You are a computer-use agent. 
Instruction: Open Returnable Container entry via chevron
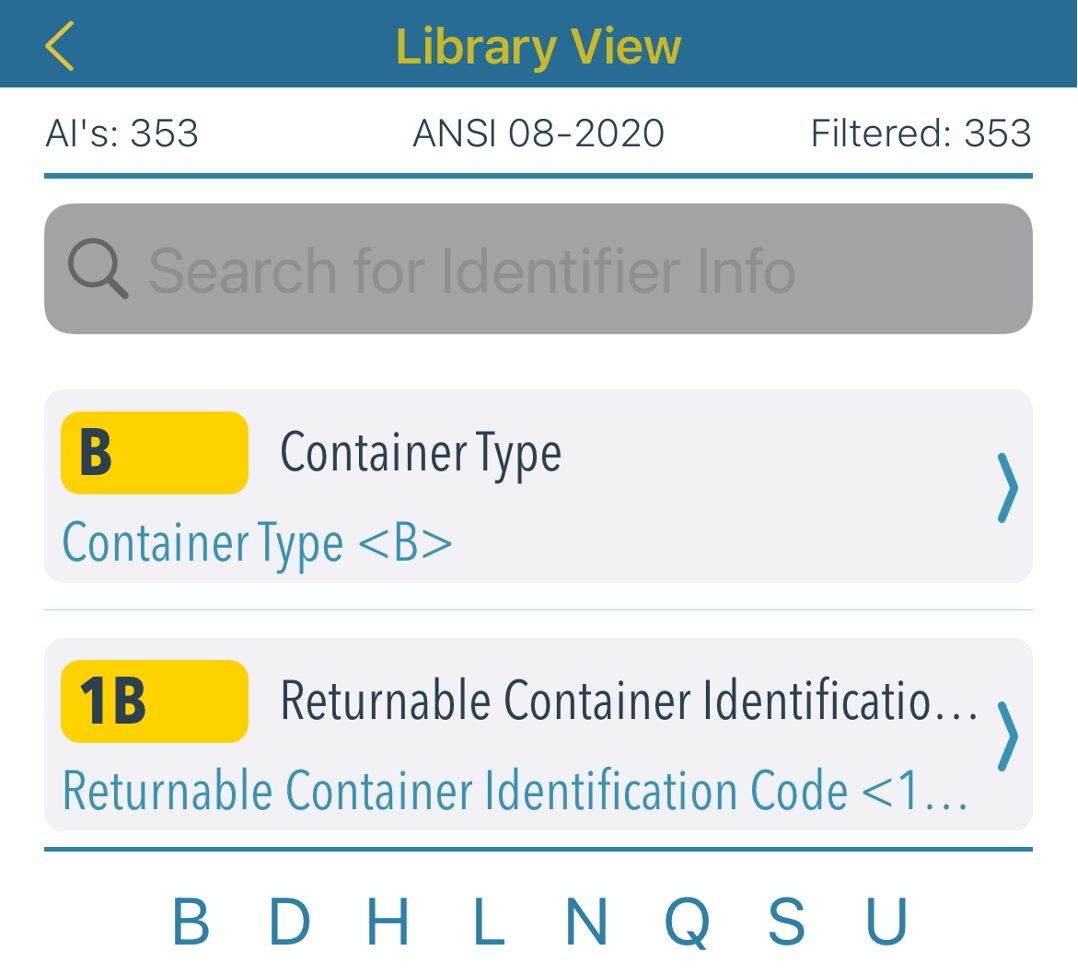pos(1007,735)
